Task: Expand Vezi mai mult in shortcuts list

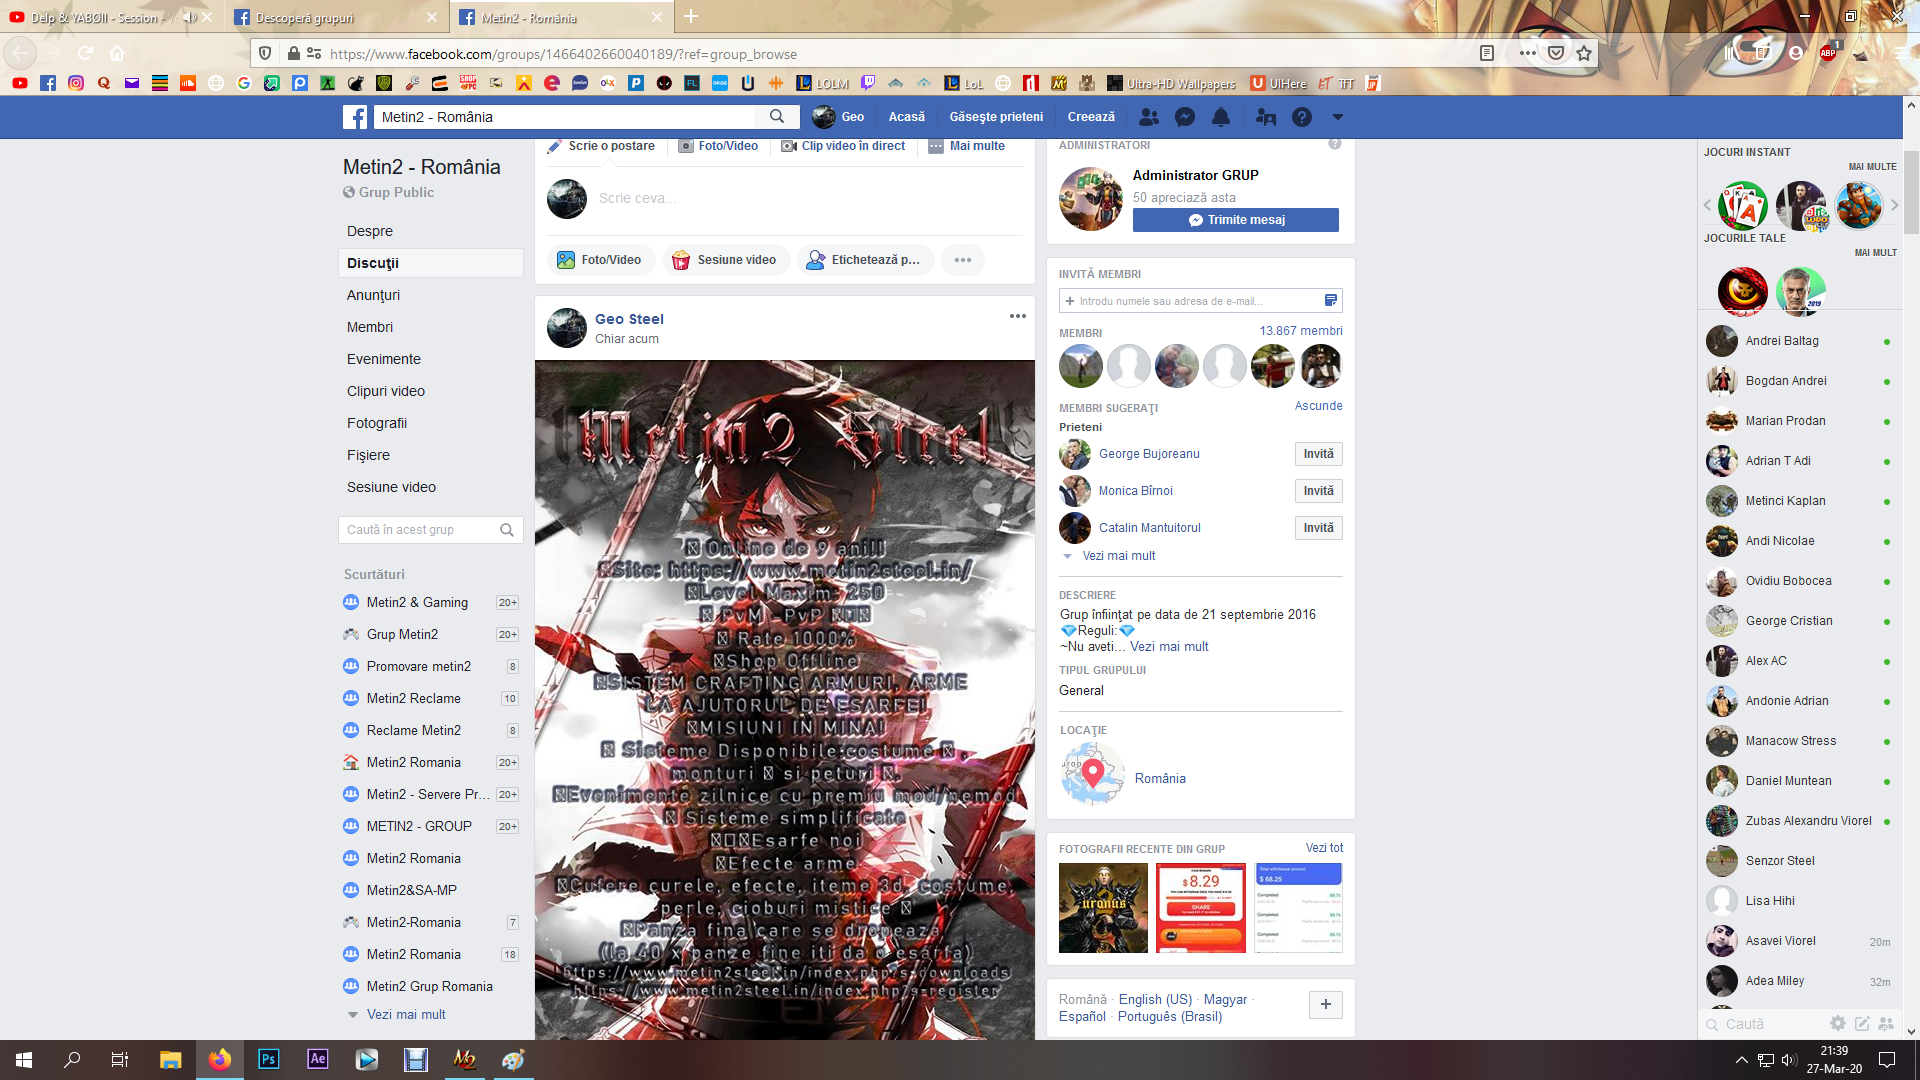Action: [405, 1014]
